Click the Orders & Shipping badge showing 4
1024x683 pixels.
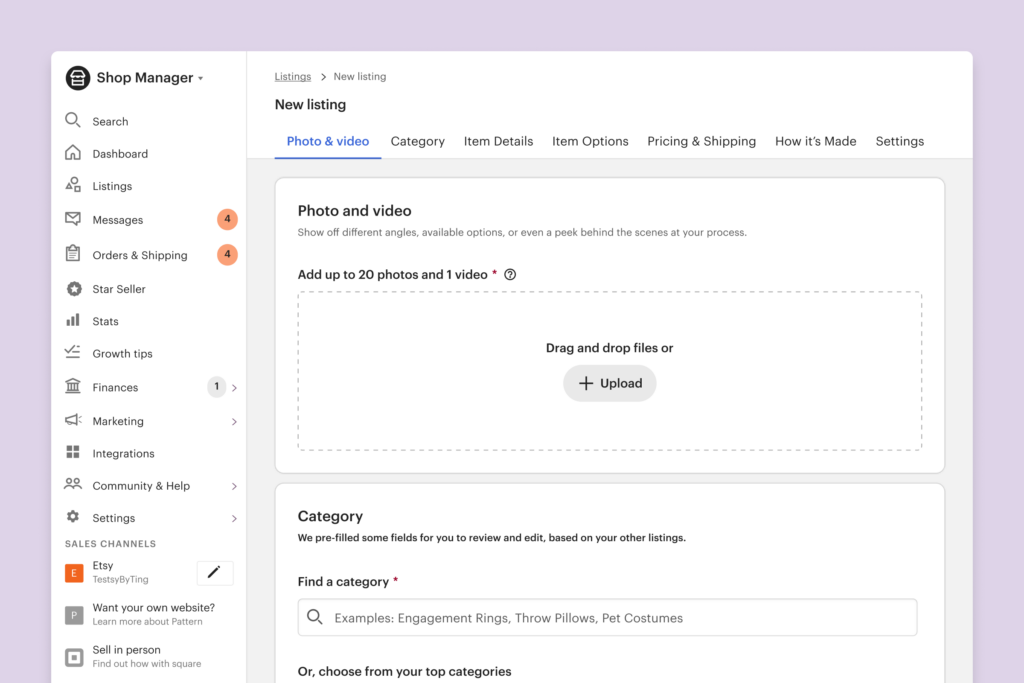[x=227, y=254]
